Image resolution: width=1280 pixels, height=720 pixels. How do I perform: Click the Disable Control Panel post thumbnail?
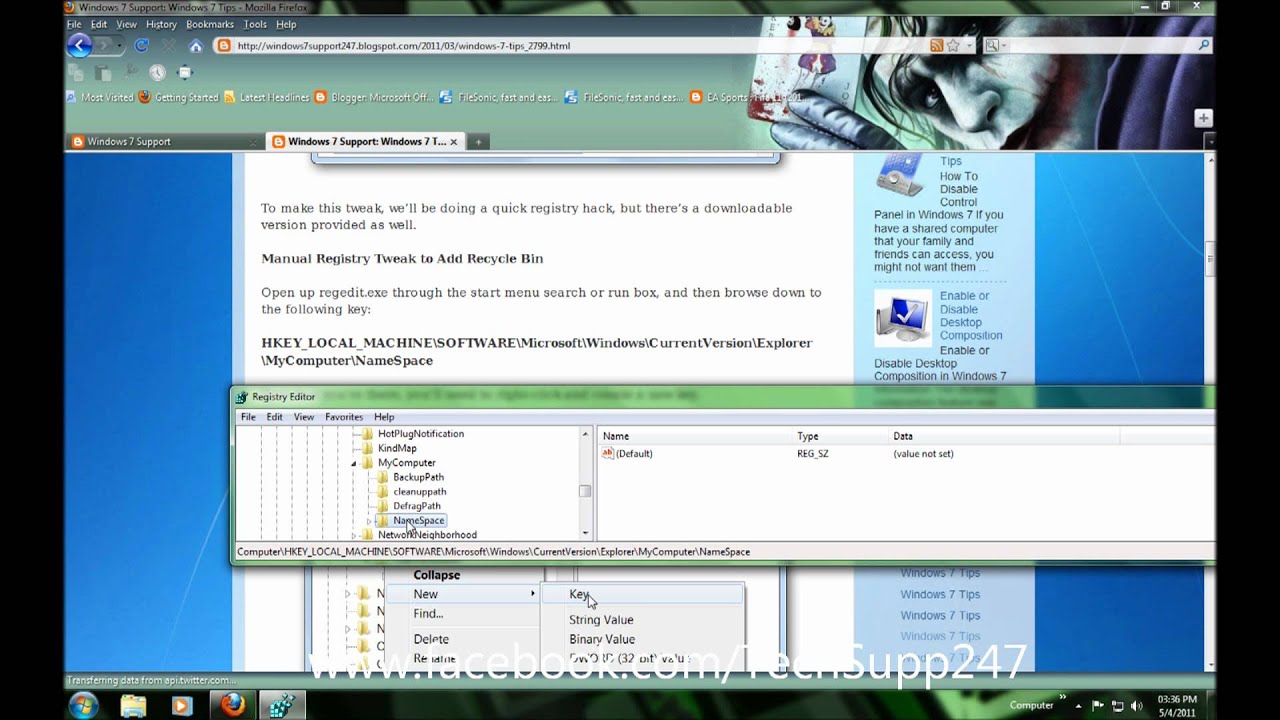pyautogui.click(x=901, y=176)
